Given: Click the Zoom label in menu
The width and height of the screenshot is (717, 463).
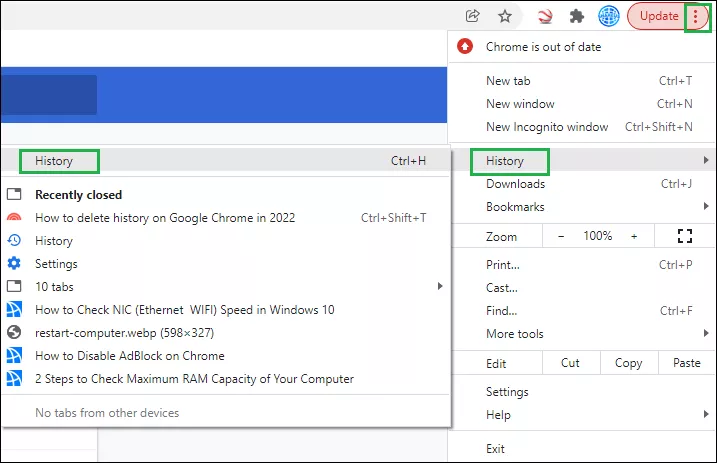Looking at the screenshot, I should click(x=502, y=237).
